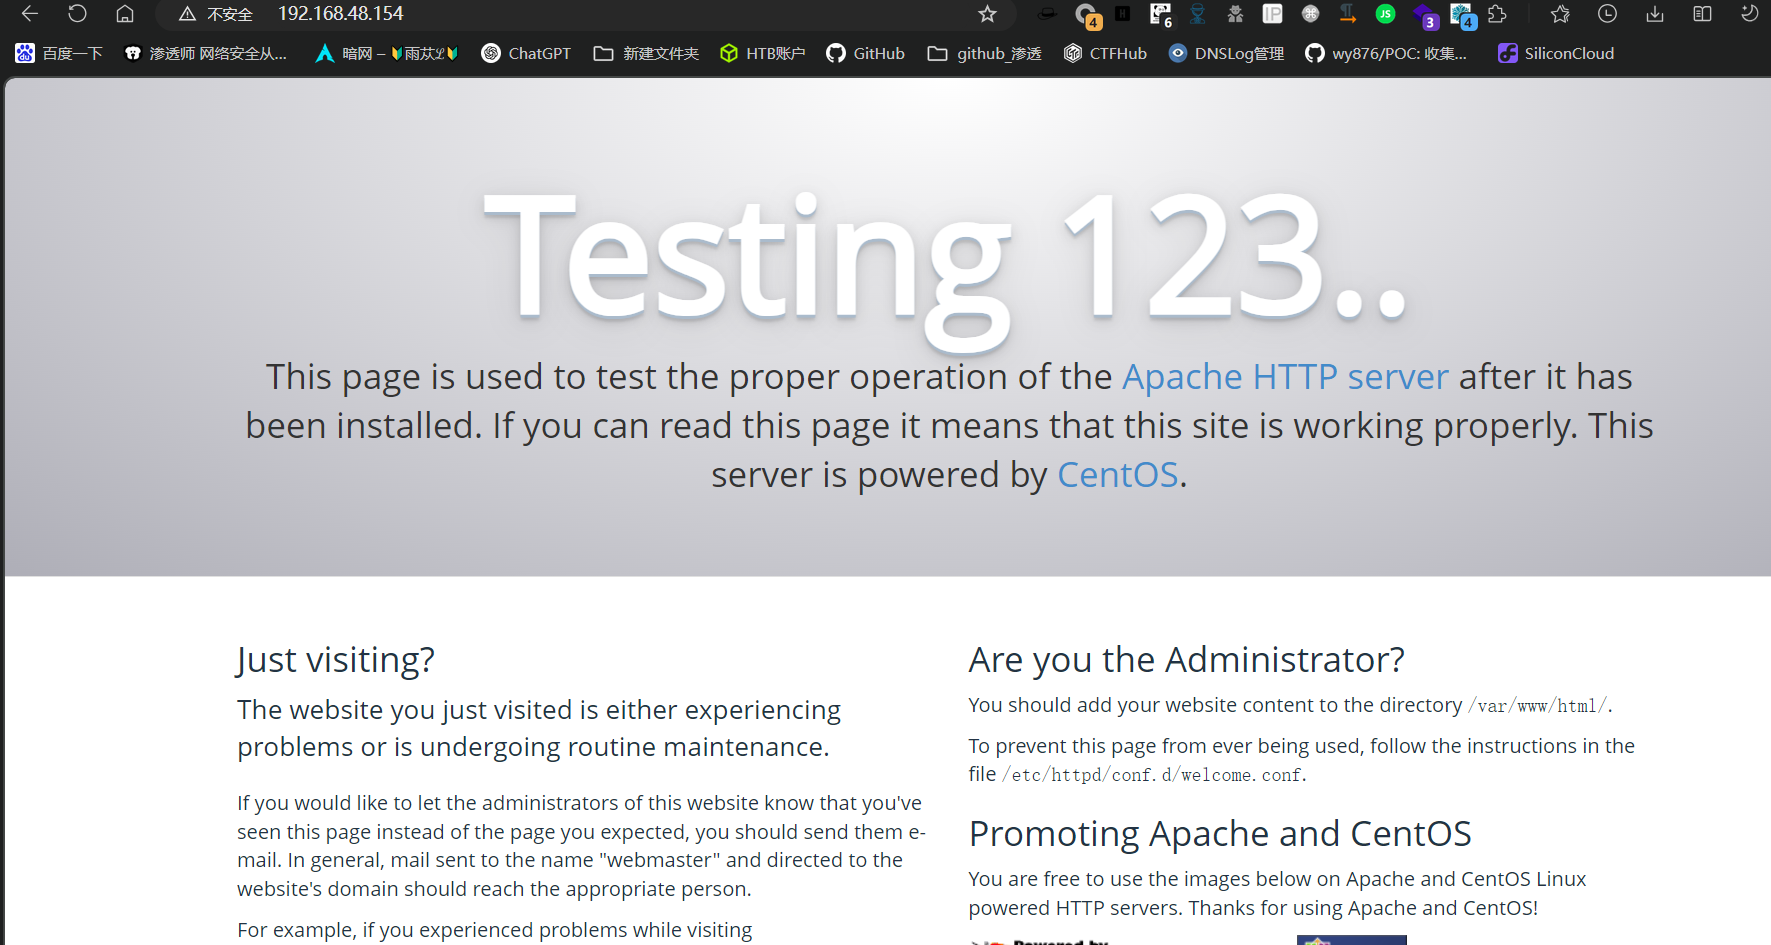Open the favorites star-plus toolbar button

pyautogui.click(x=1560, y=14)
